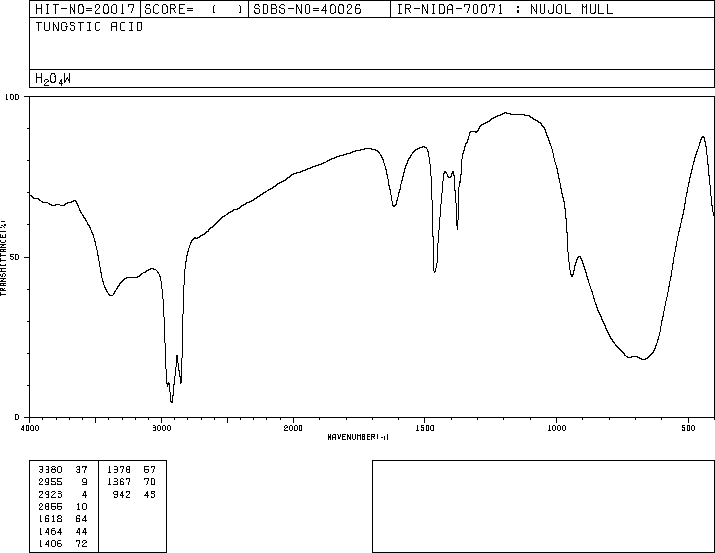This screenshot has width=715, height=553.
Task: Click the 2955 peak entry in table
Action: click(x=50, y=481)
